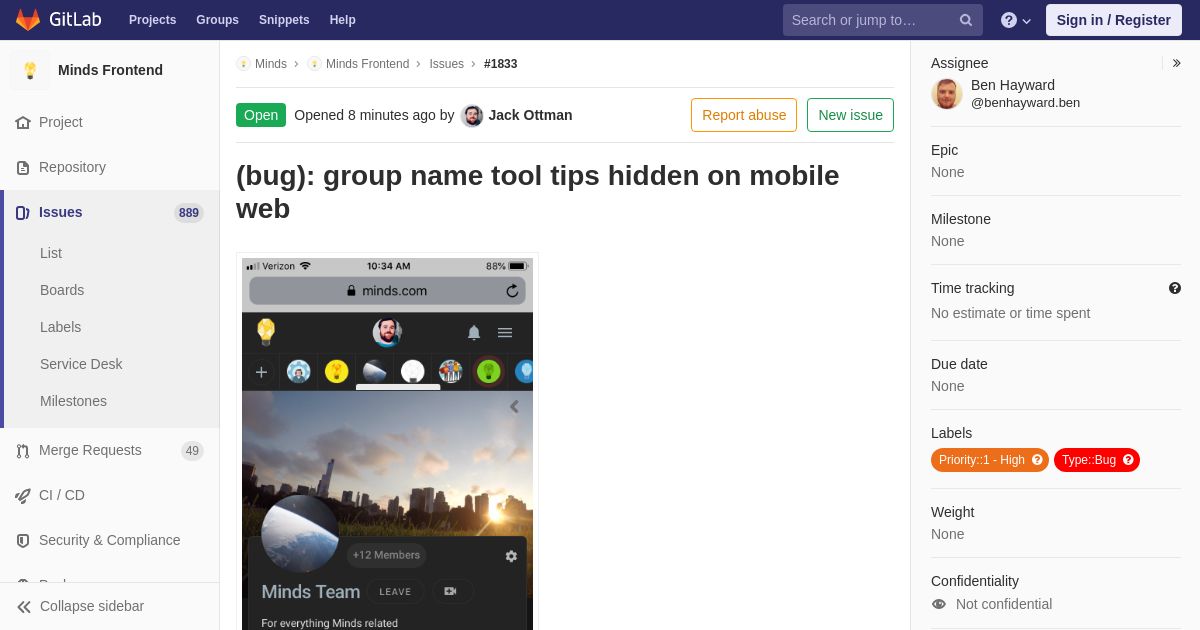Focus the Search or jump to field

(882, 20)
